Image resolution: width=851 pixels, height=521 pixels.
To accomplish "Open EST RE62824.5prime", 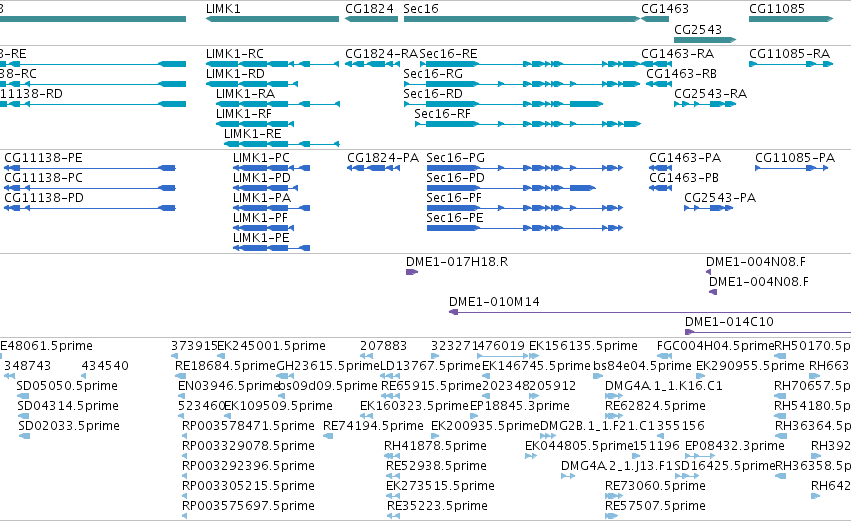I will pyautogui.click(x=614, y=417).
